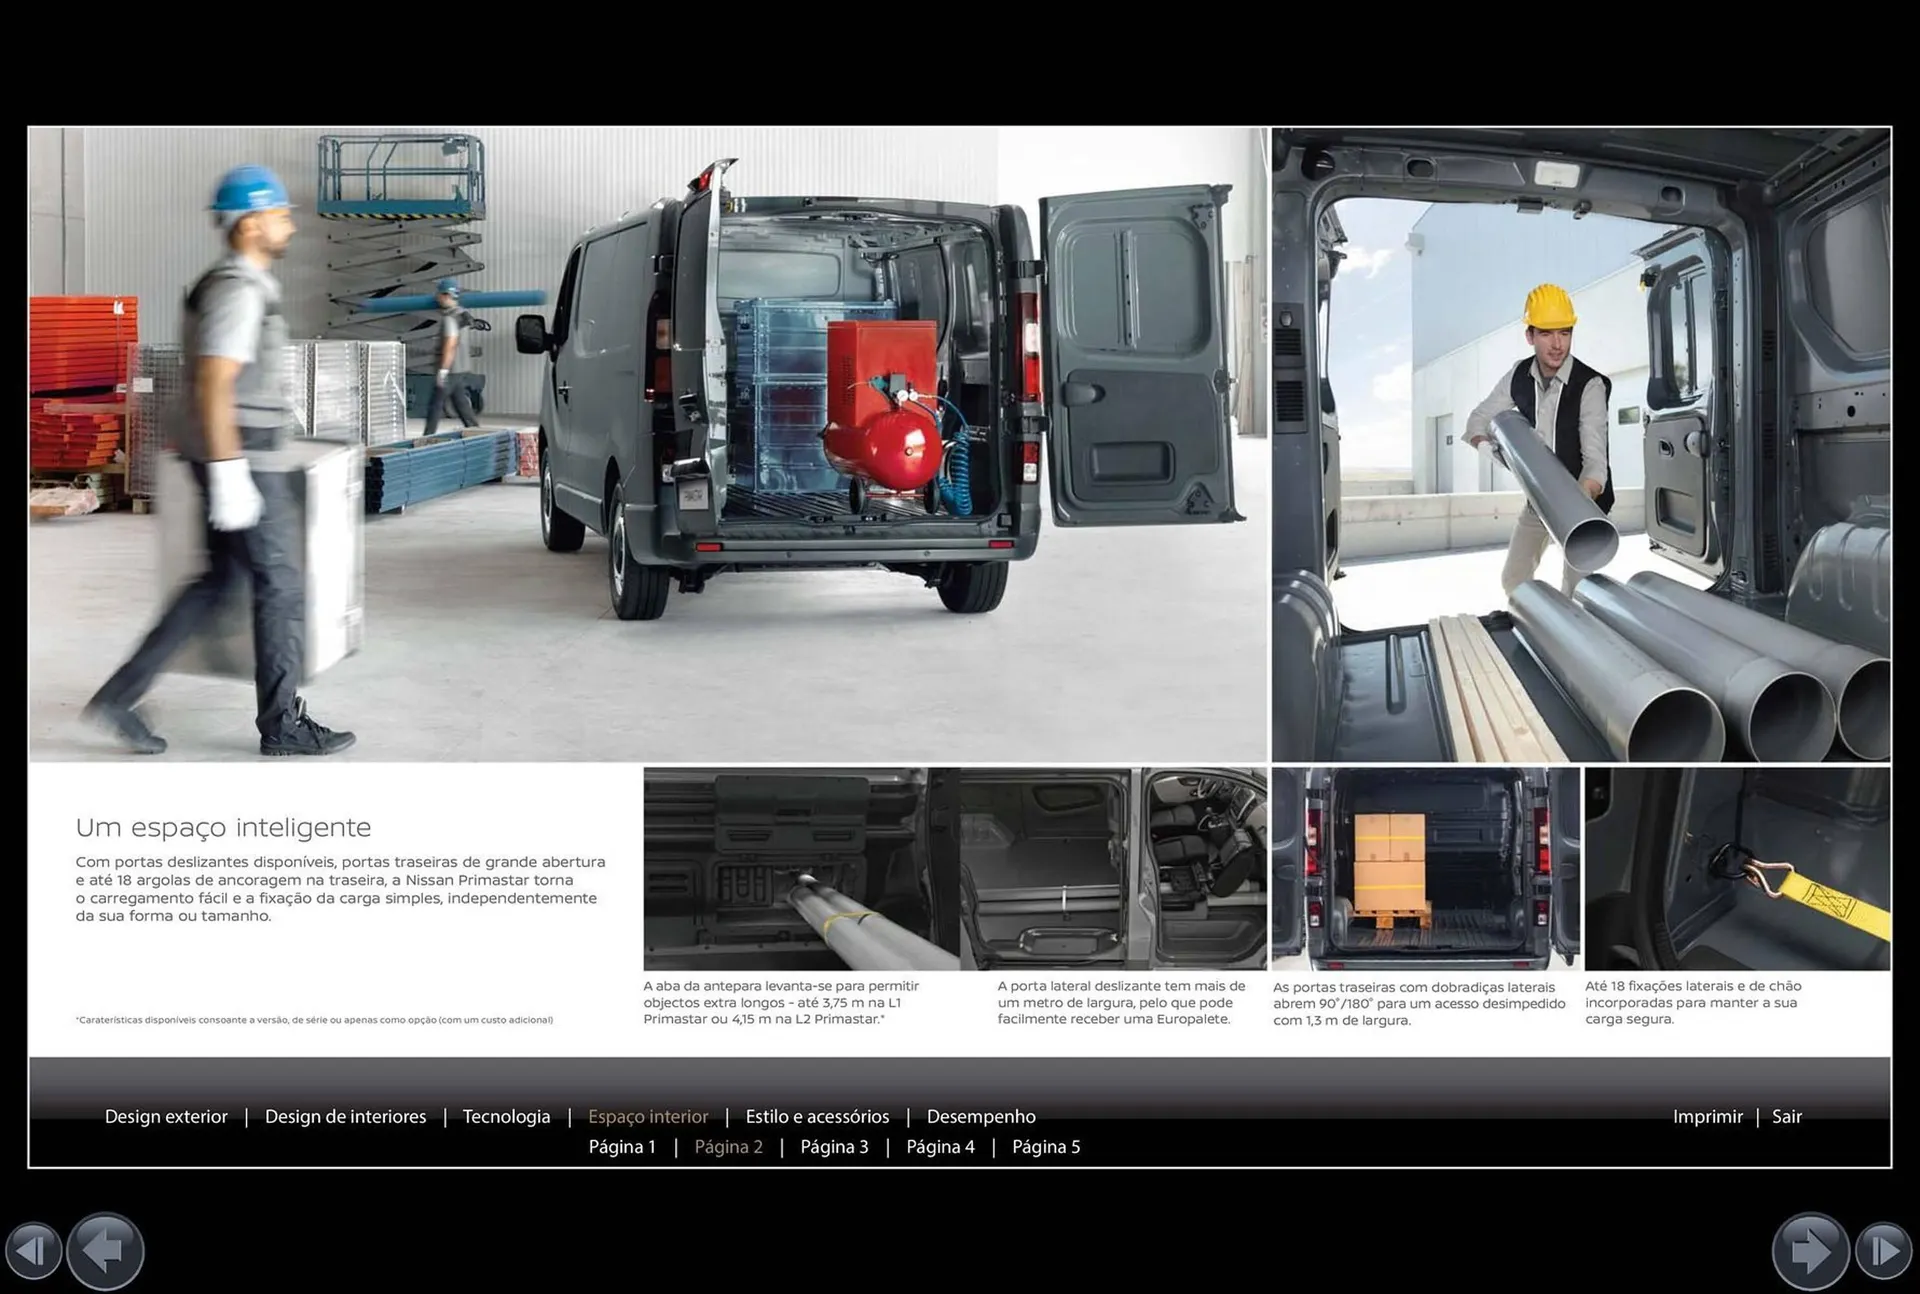Go to the first page using skip-back arrow
Viewport: 1920px width, 1294px height.
(x=34, y=1250)
